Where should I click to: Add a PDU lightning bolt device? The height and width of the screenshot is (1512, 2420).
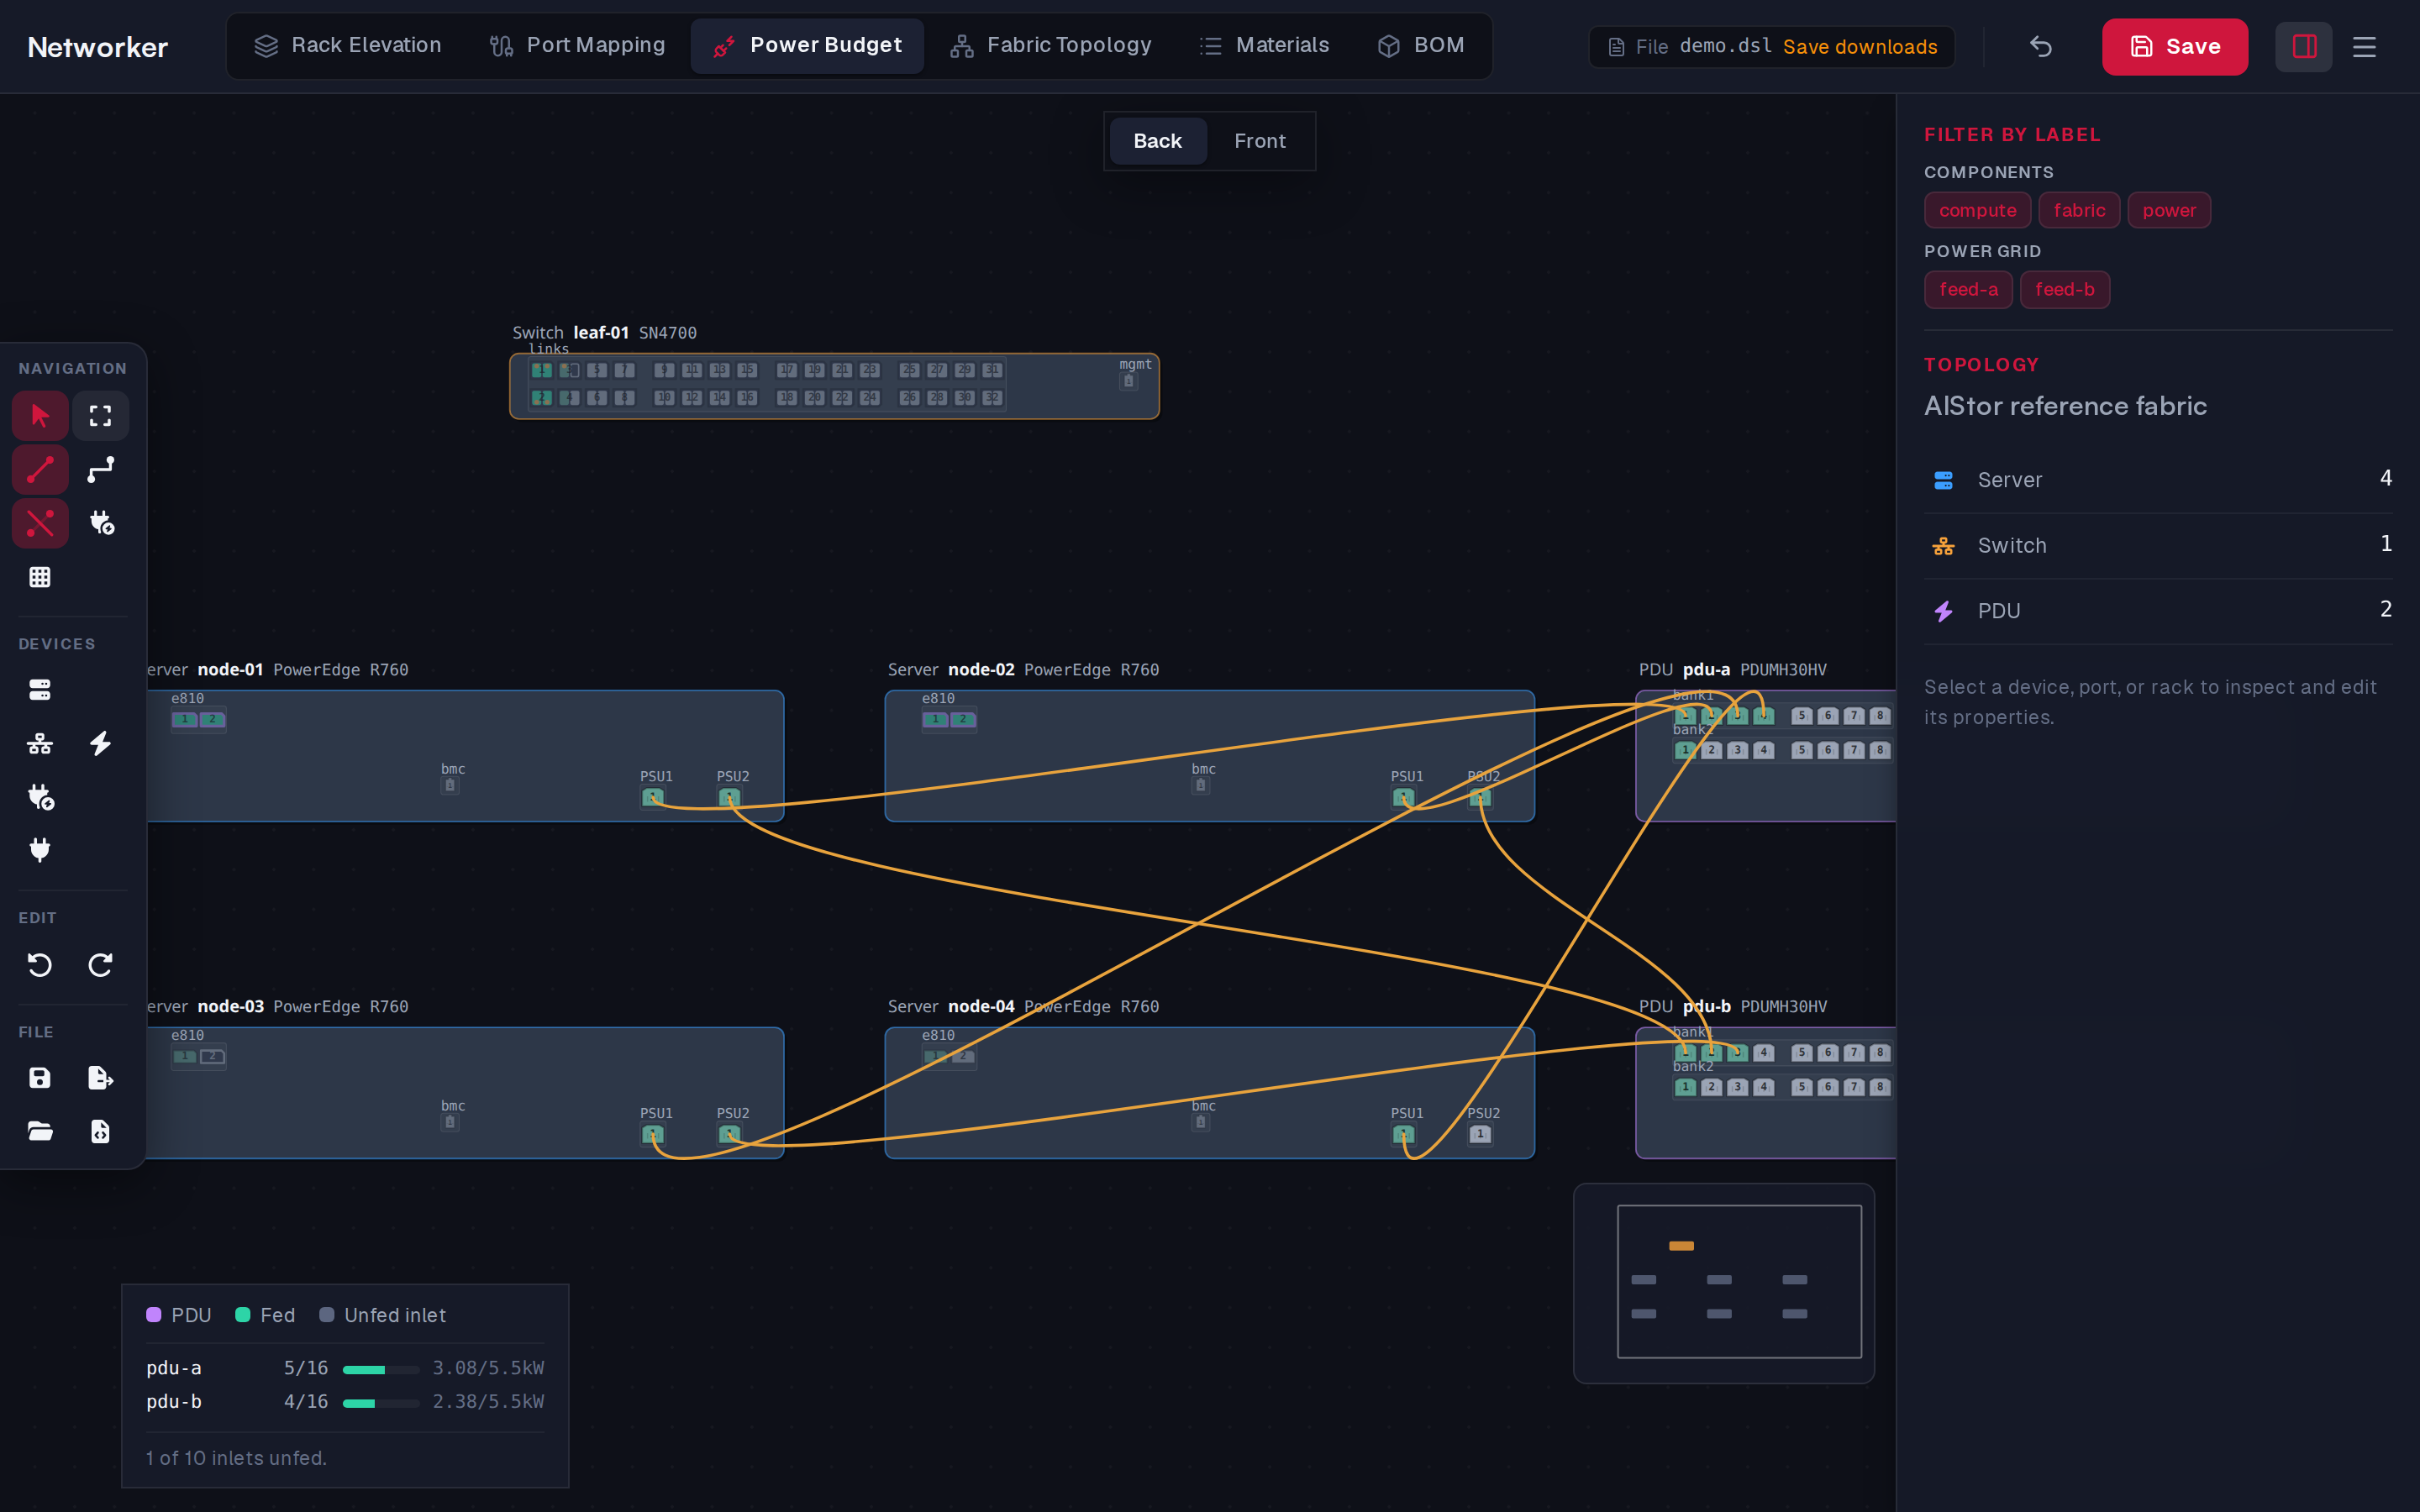[100, 743]
